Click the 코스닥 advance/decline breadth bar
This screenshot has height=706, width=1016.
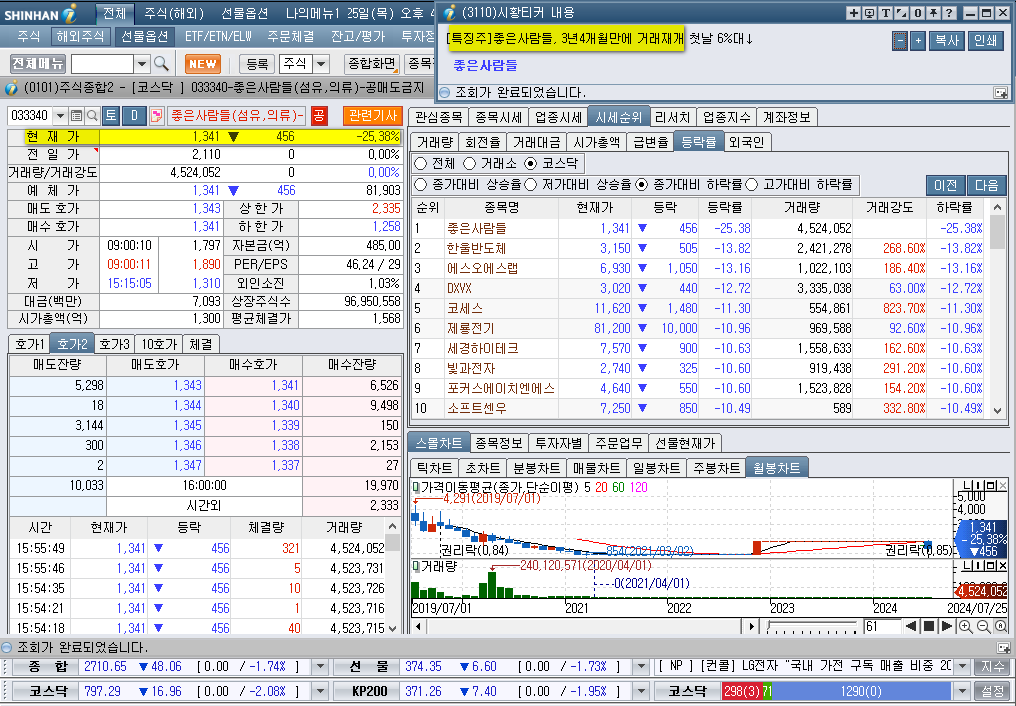click(836, 691)
